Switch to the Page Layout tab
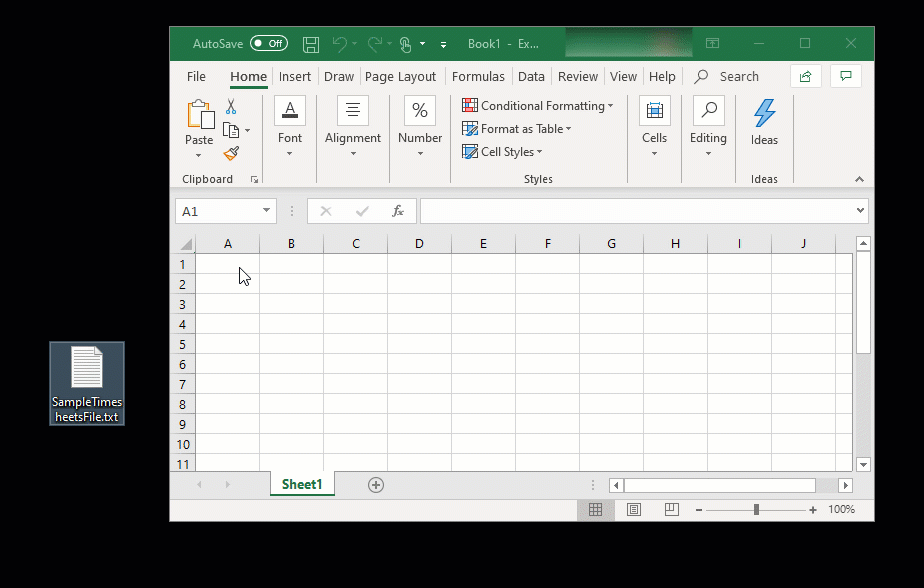 pyautogui.click(x=400, y=77)
